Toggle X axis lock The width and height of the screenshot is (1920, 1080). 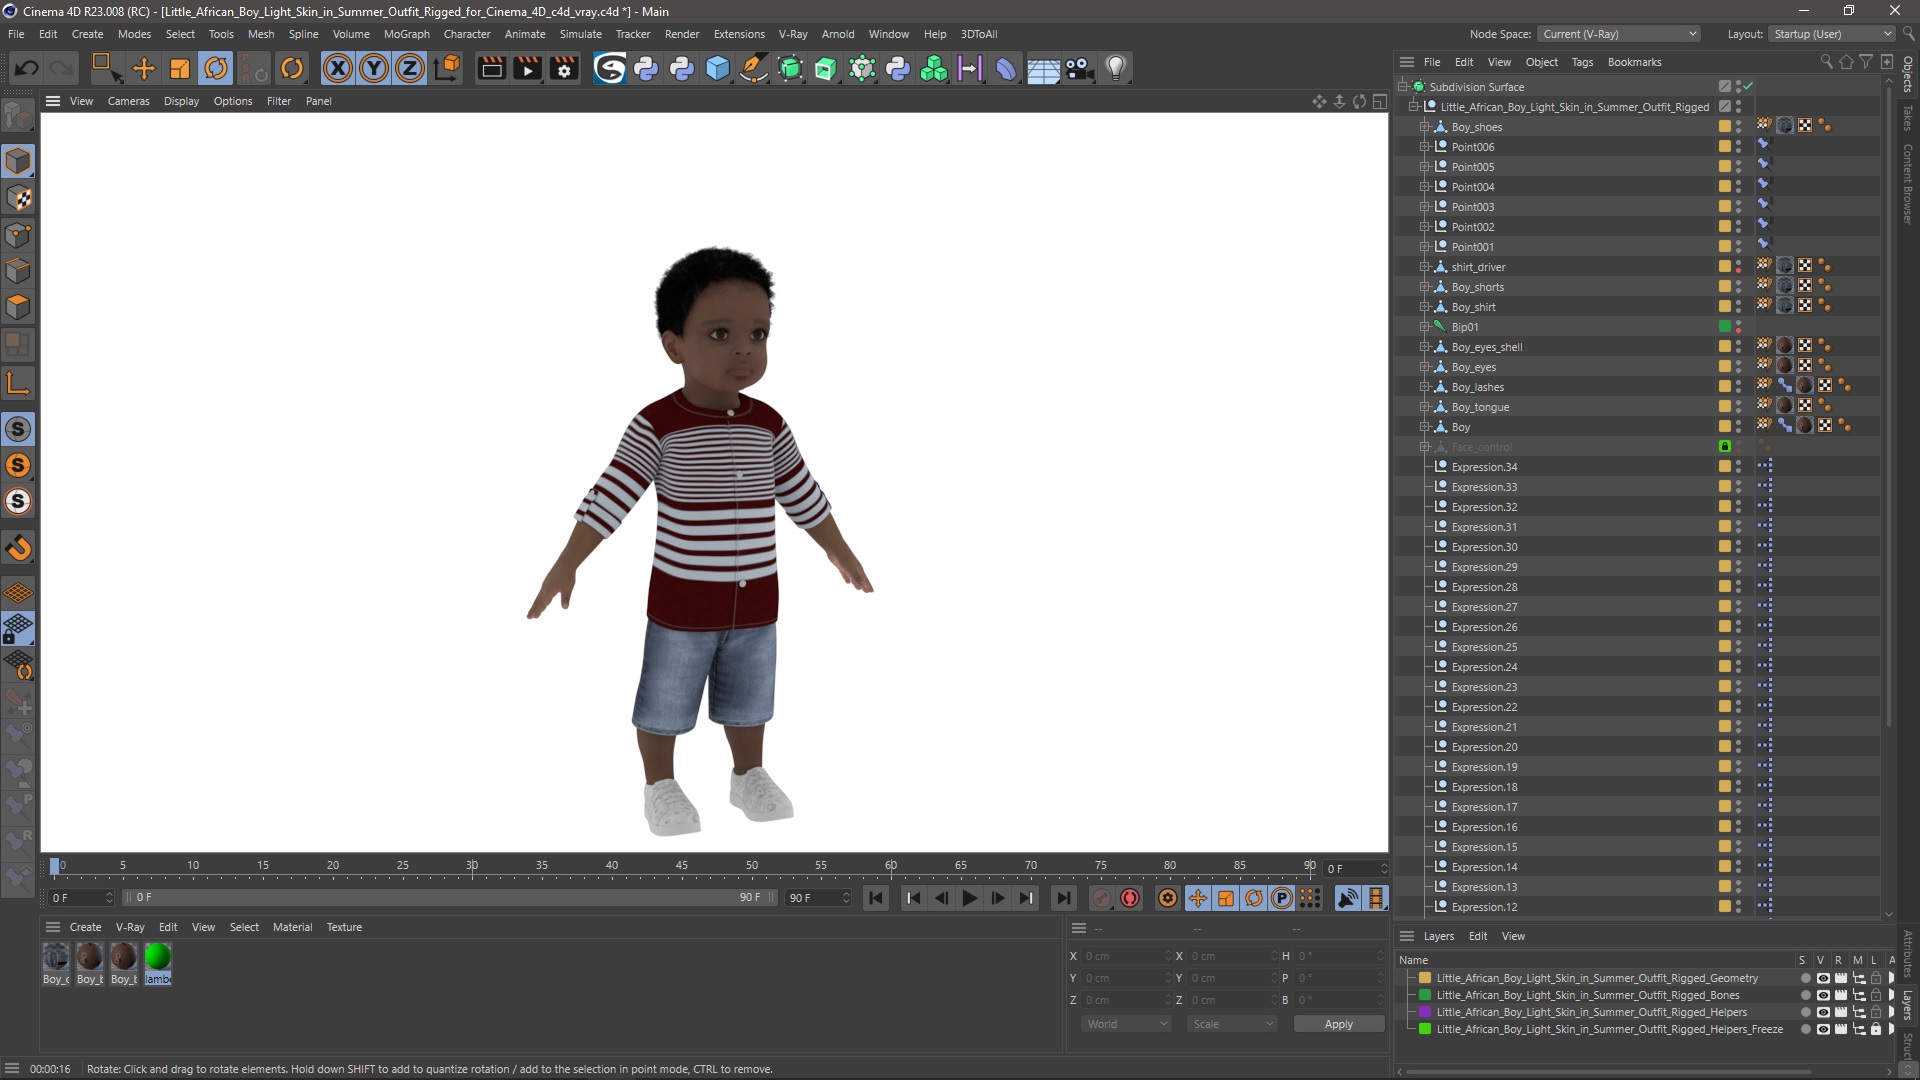pyautogui.click(x=338, y=68)
